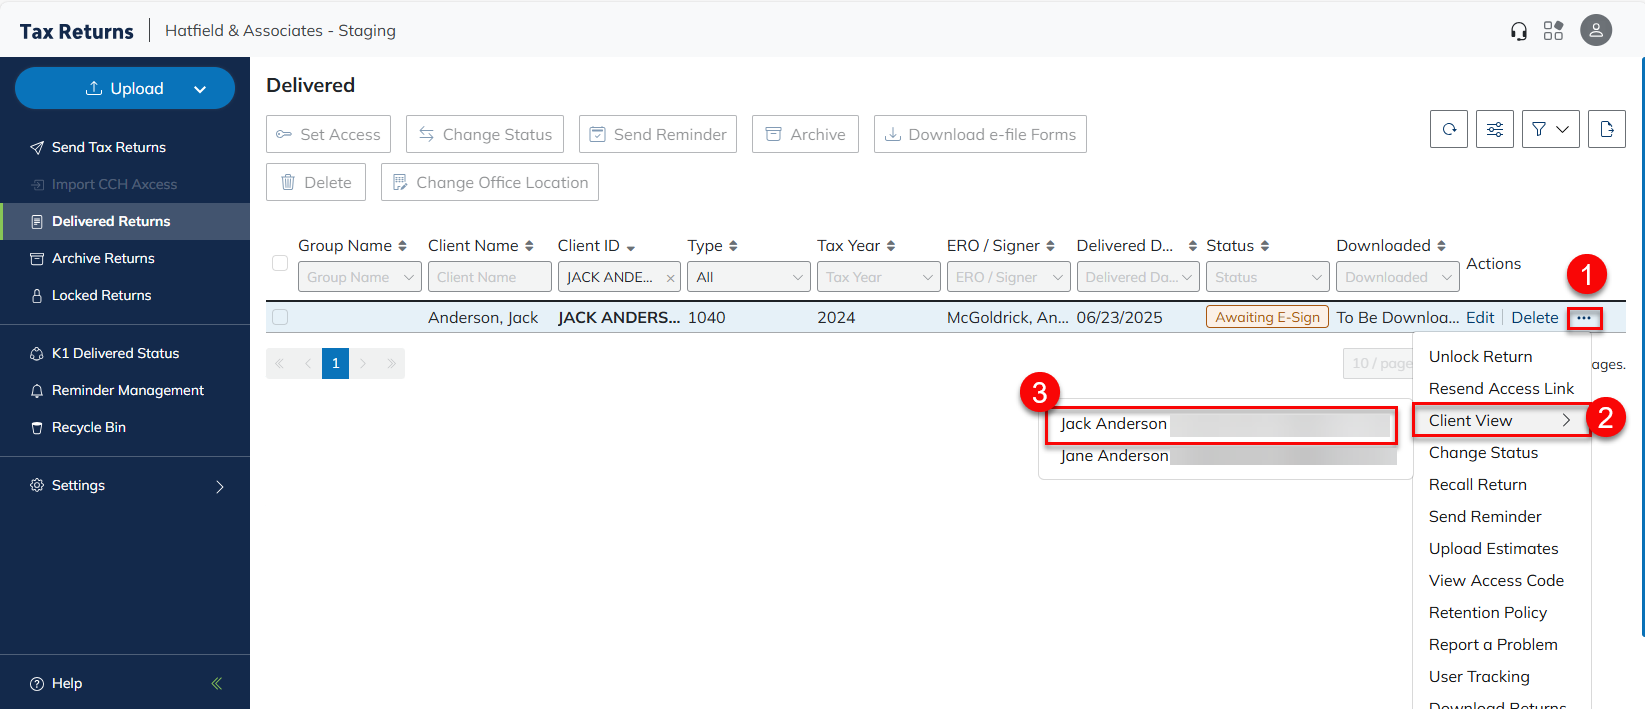Click the Edit link in the row
Viewport: 1645px width, 709px height.
[x=1479, y=318]
